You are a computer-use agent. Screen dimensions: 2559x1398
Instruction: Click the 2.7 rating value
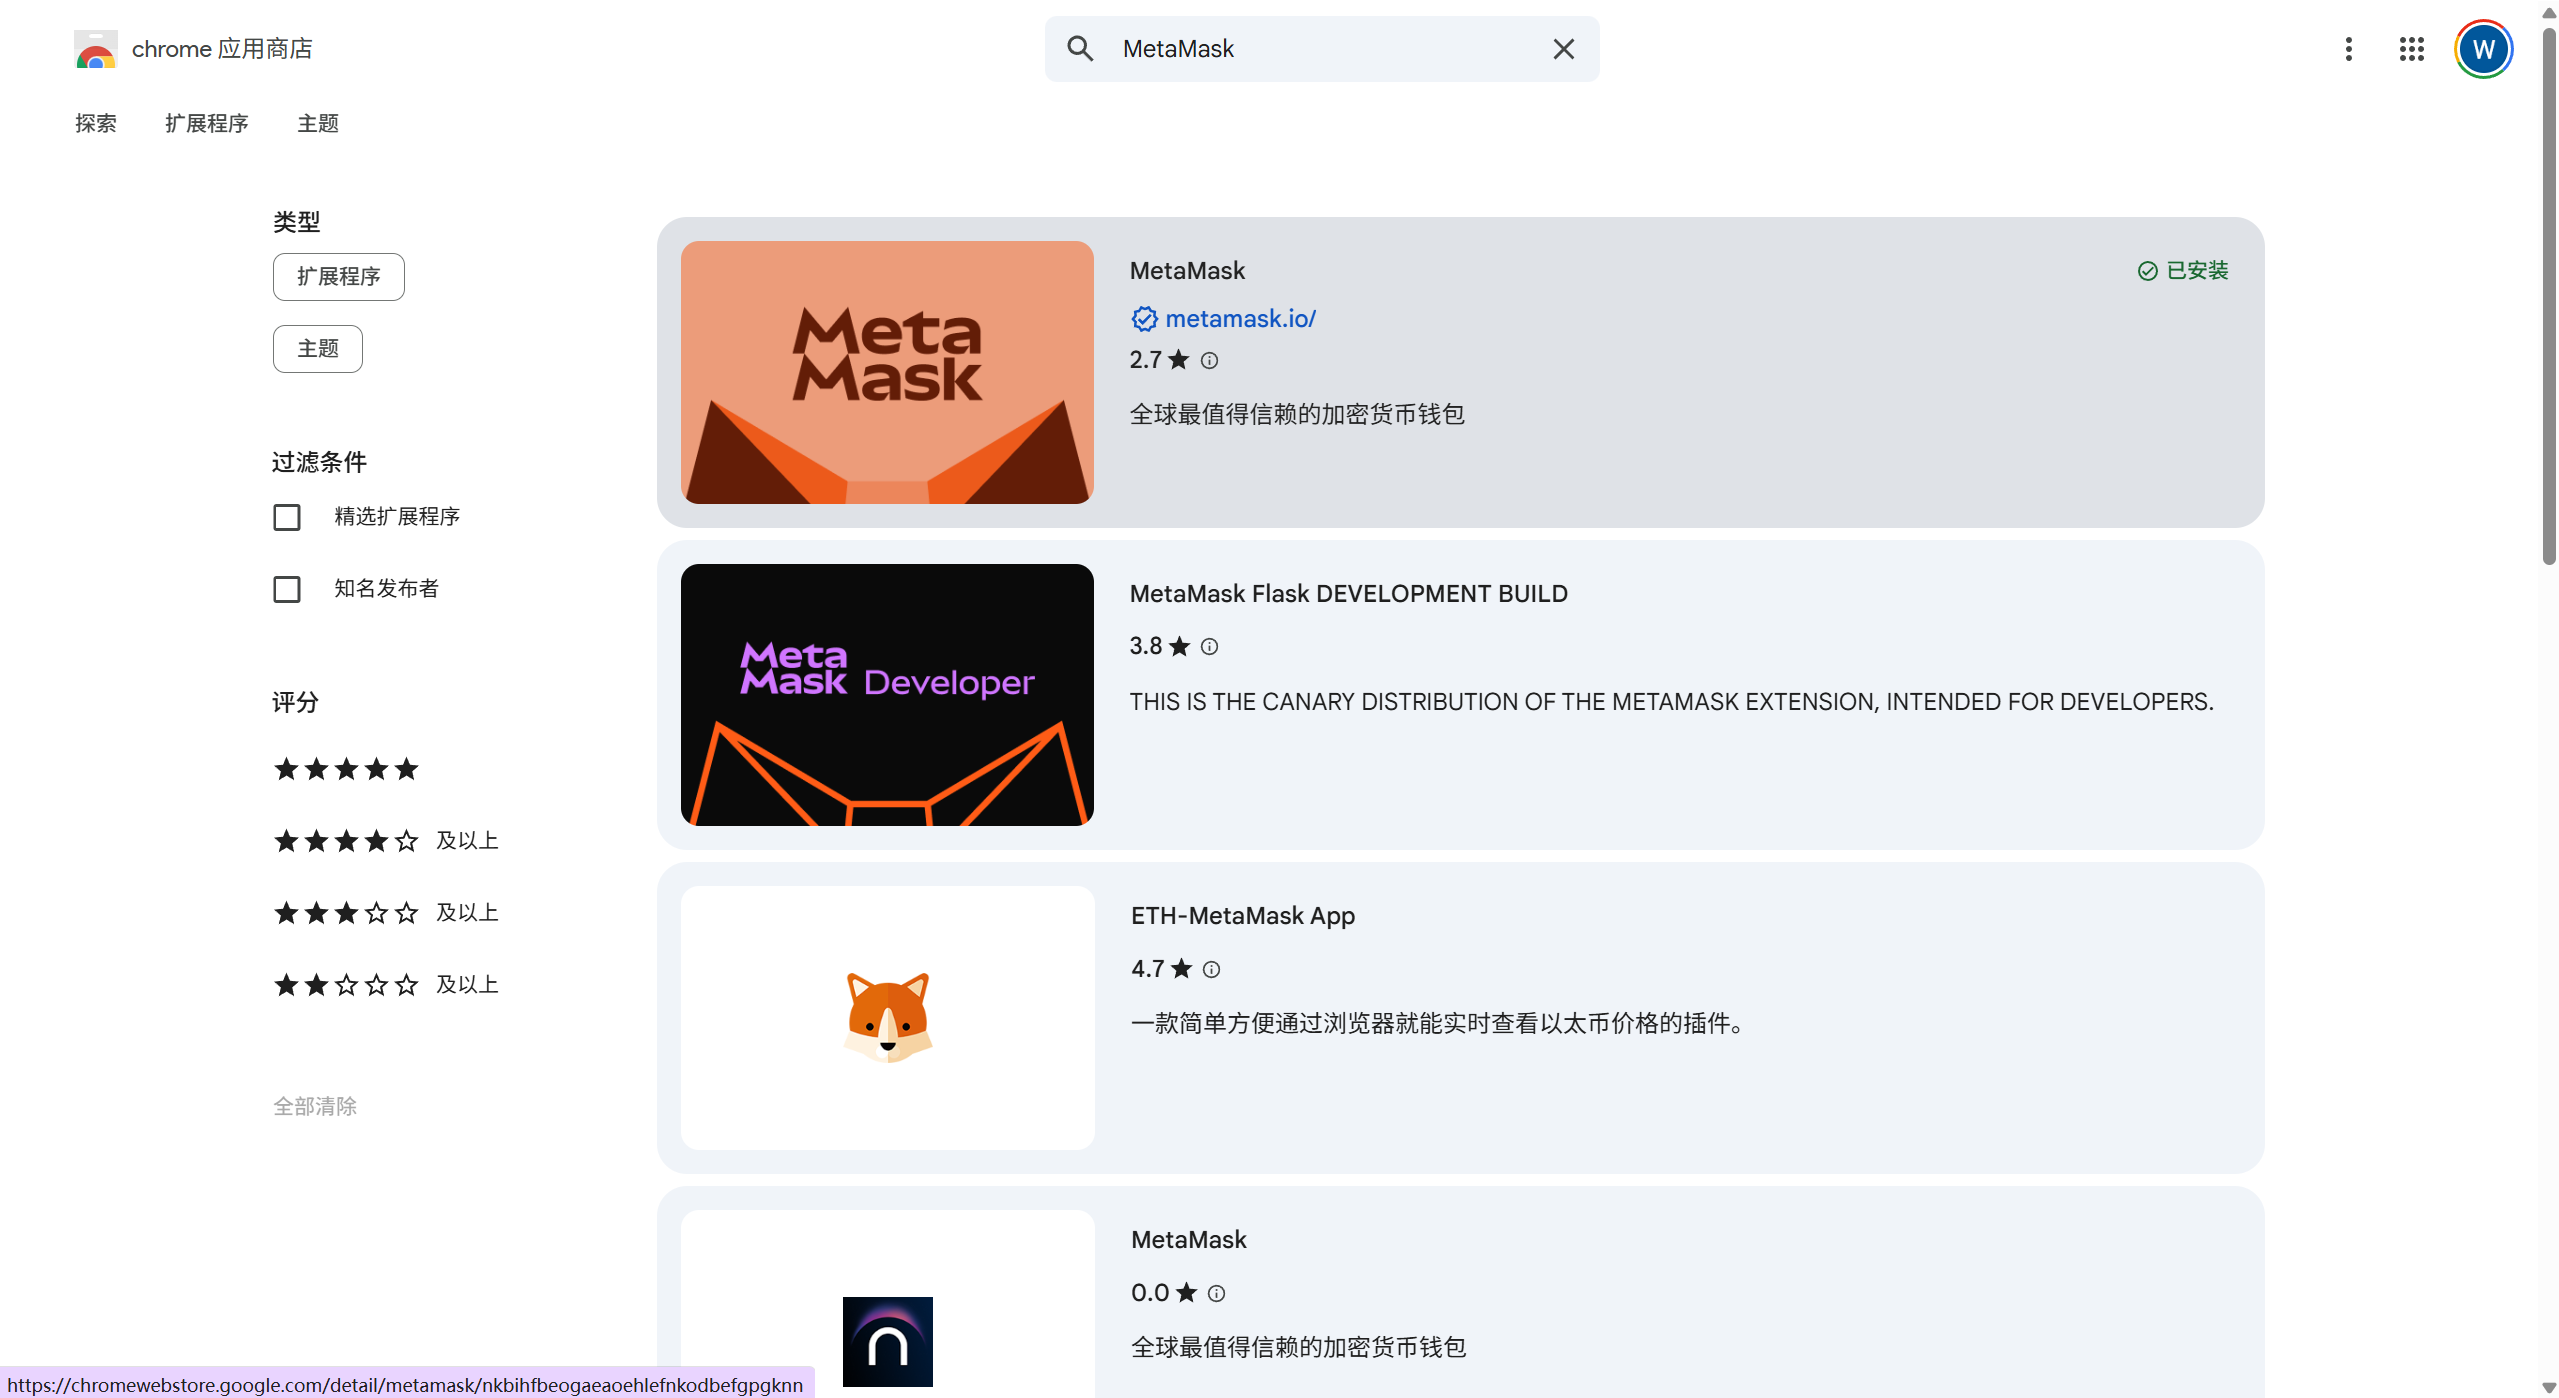(x=1145, y=360)
